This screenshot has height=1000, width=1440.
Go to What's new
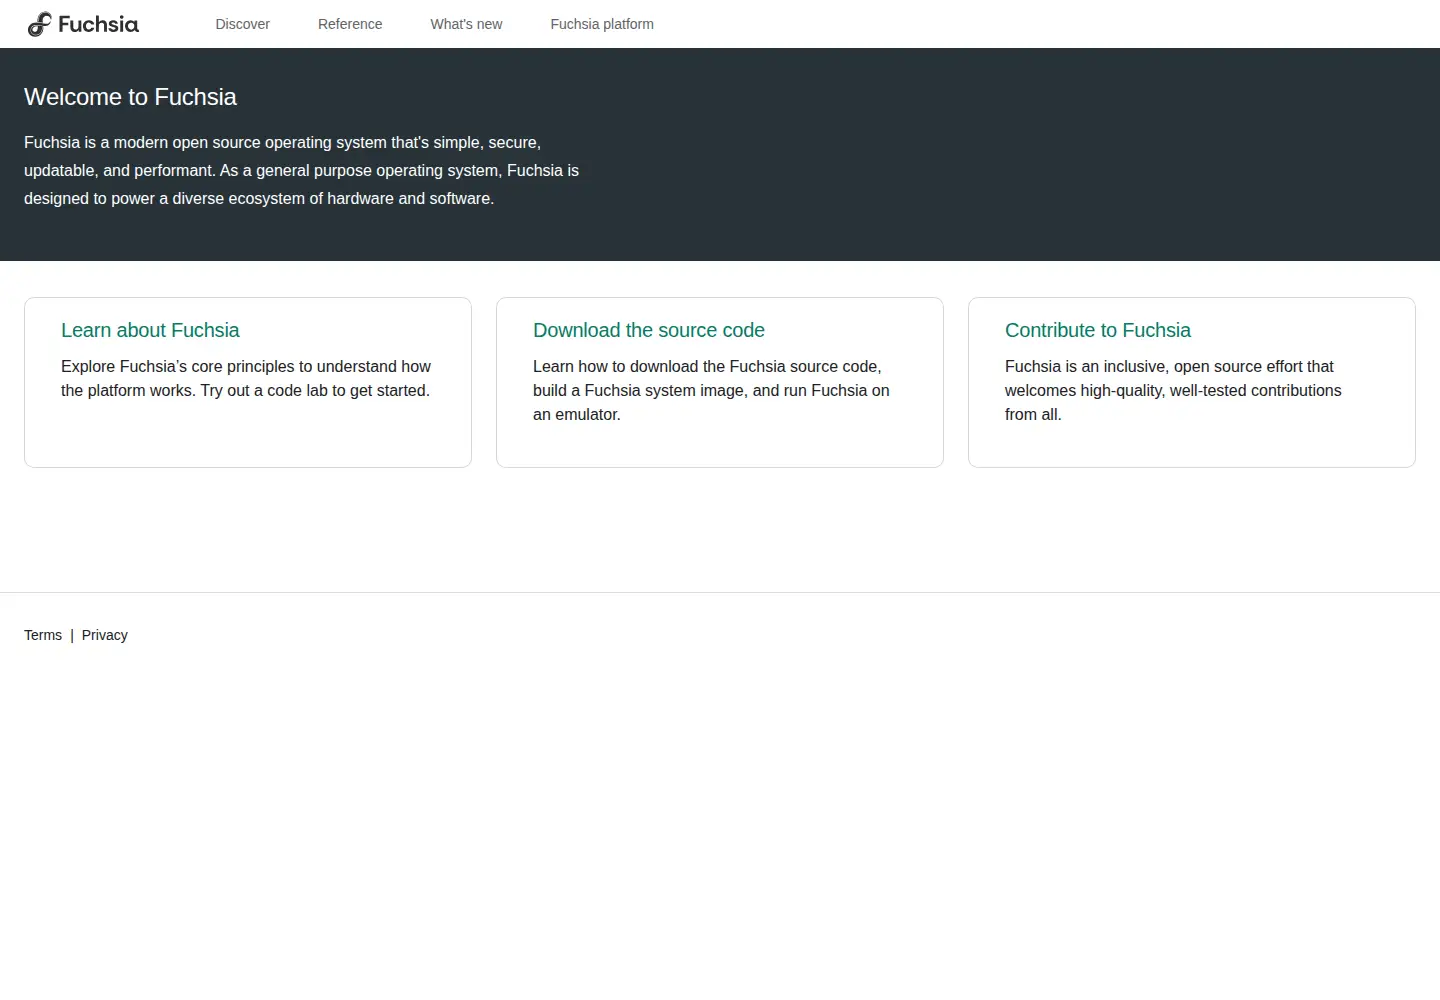[x=466, y=24]
